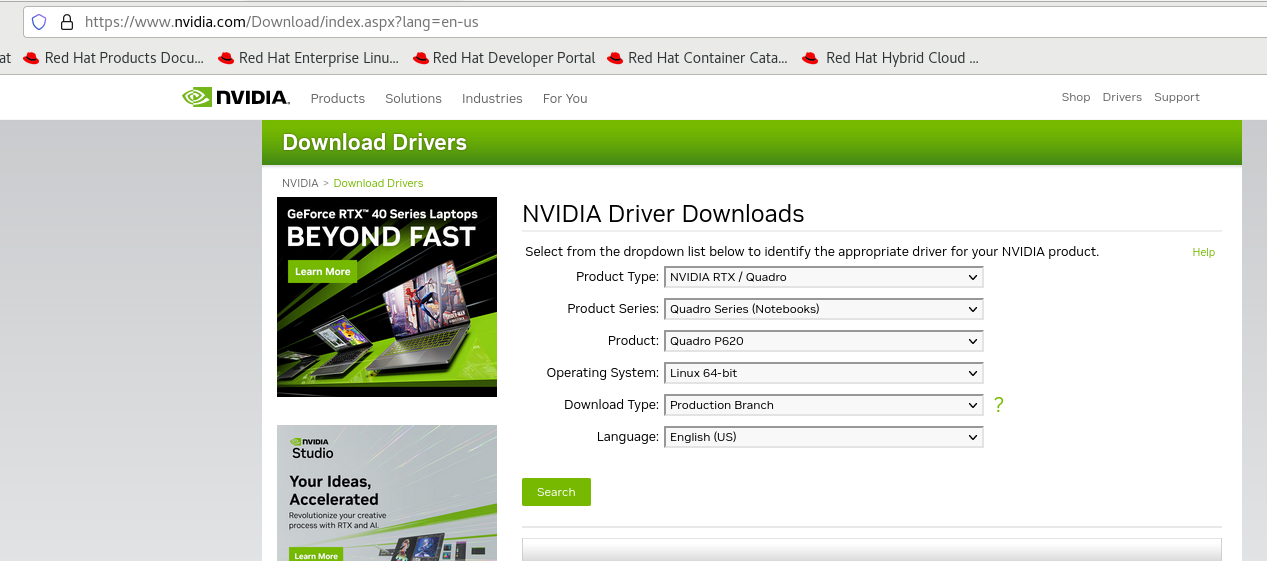The height and width of the screenshot is (561, 1267).
Task: Open the Products menu
Action: [x=338, y=98]
